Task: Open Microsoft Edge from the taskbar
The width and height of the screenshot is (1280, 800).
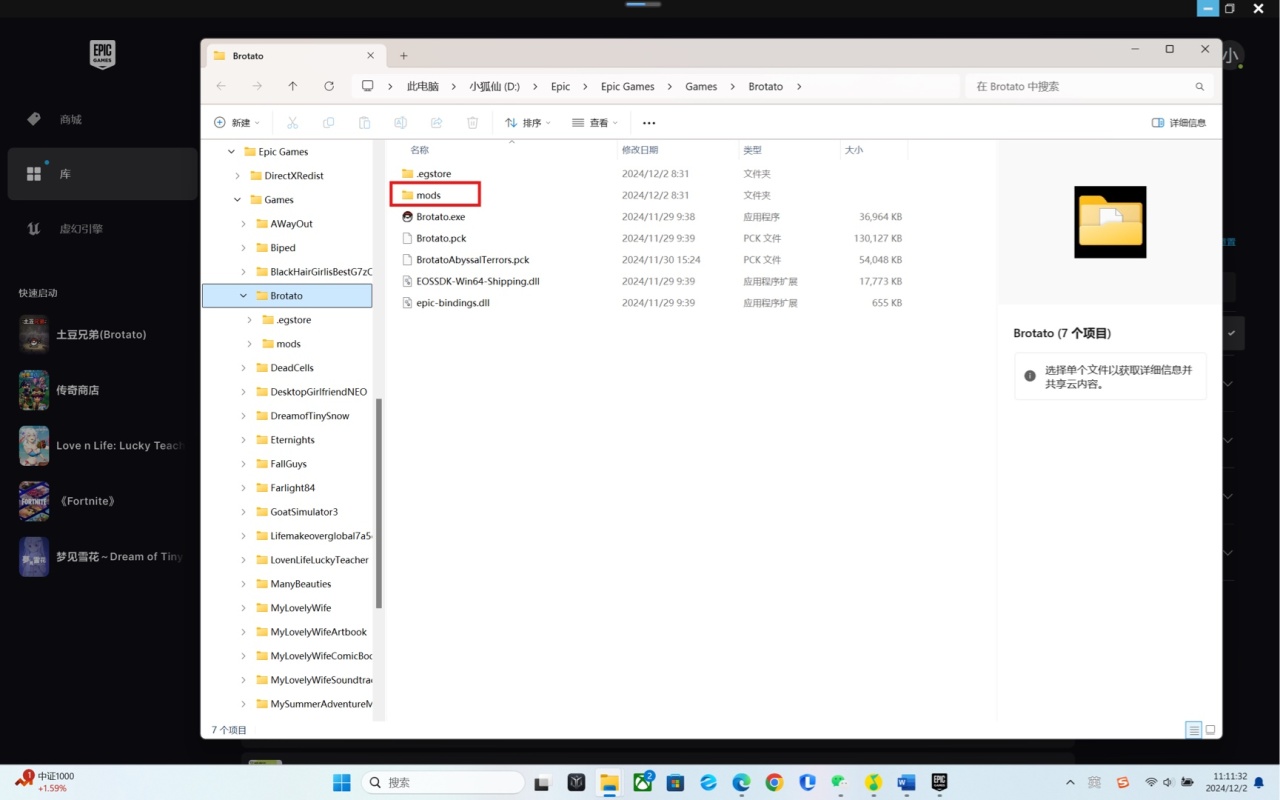Action: tap(741, 782)
